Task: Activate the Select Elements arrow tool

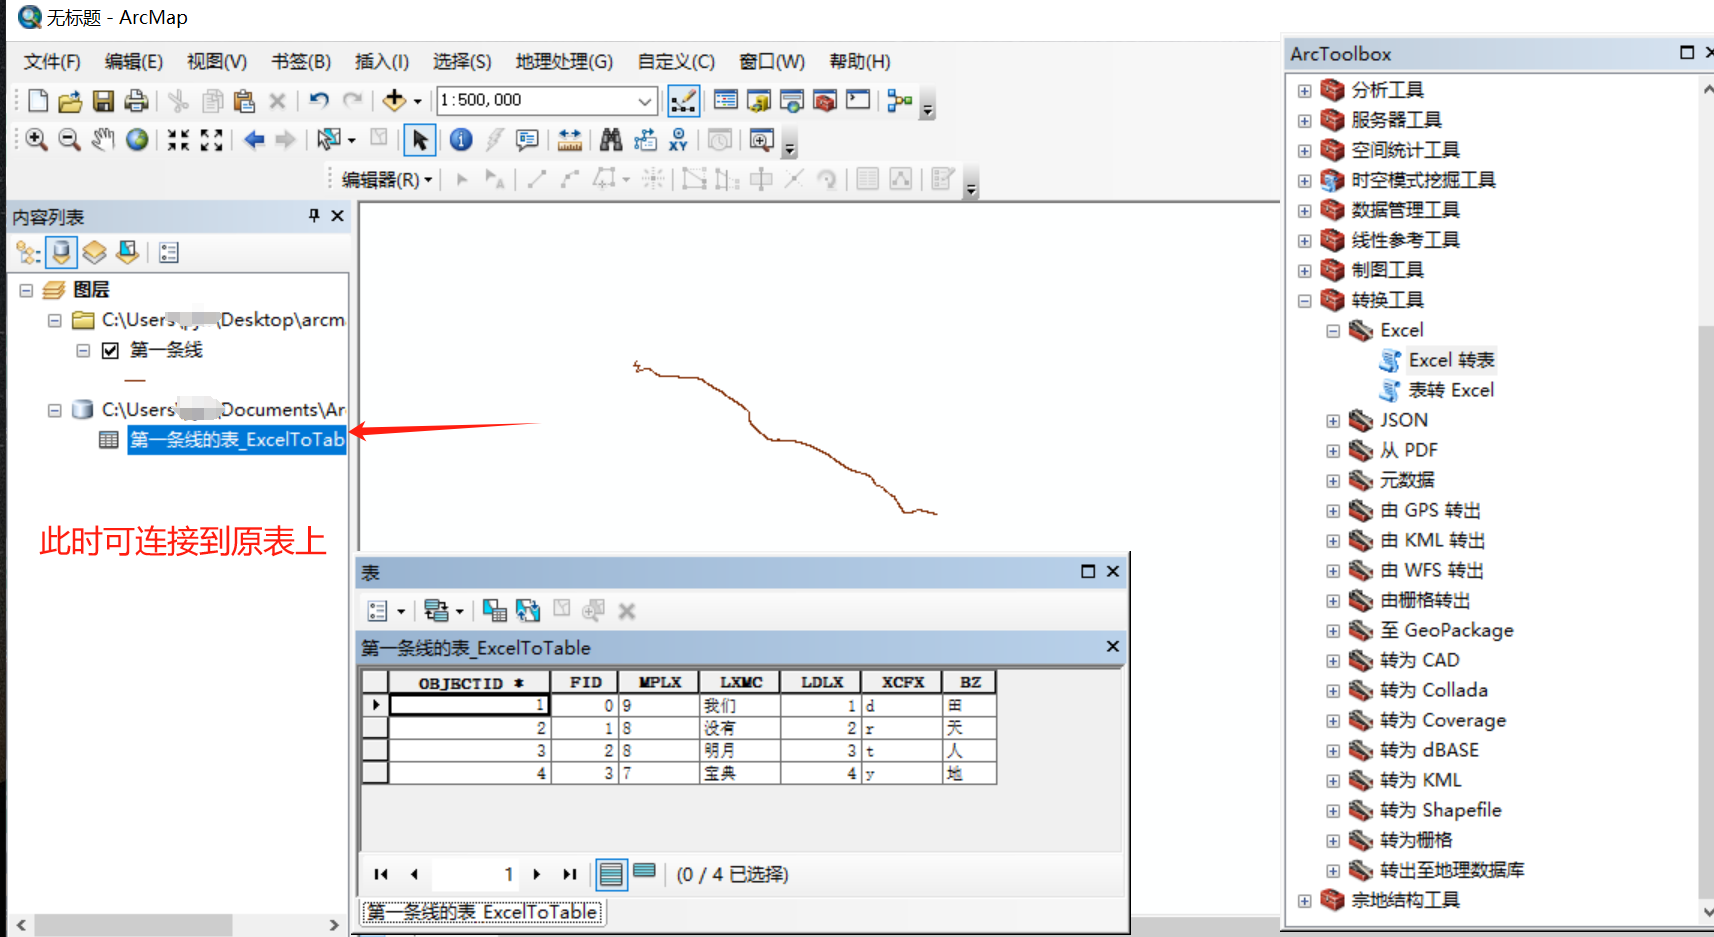Action: coord(420,140)
